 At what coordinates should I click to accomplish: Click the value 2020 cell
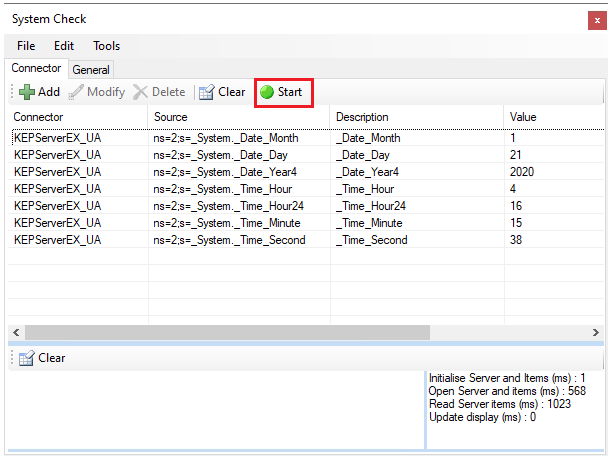point(554,172)
